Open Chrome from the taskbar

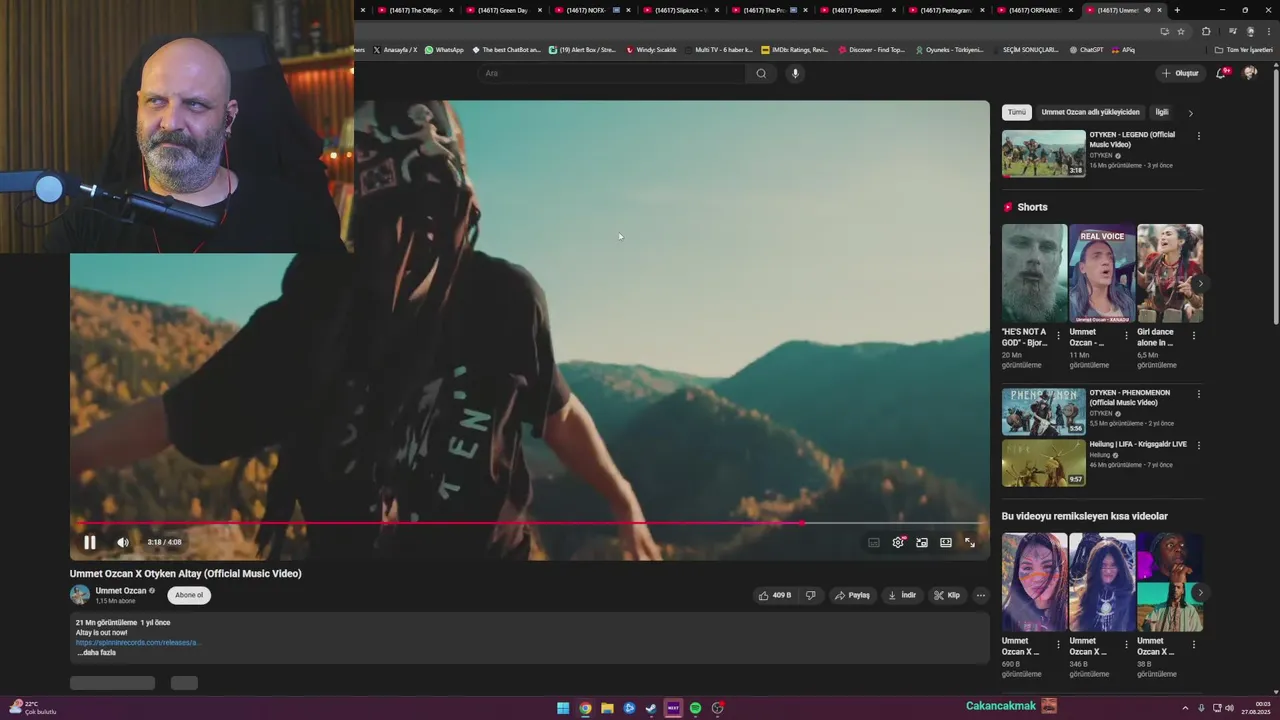pyautogui.click(x=585, y=708)
